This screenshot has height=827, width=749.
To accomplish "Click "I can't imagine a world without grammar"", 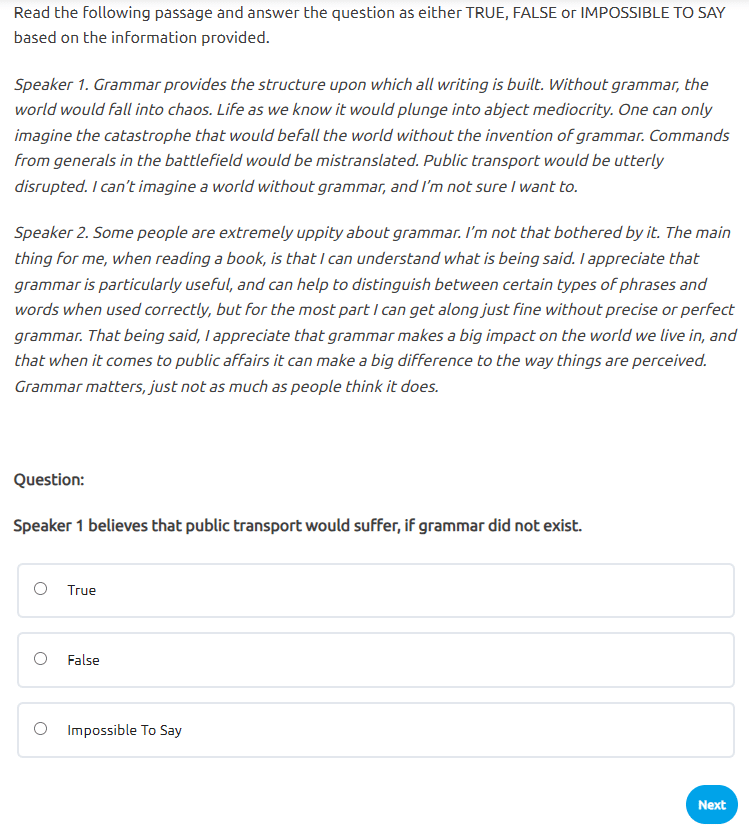I will [x=235, y=187].
